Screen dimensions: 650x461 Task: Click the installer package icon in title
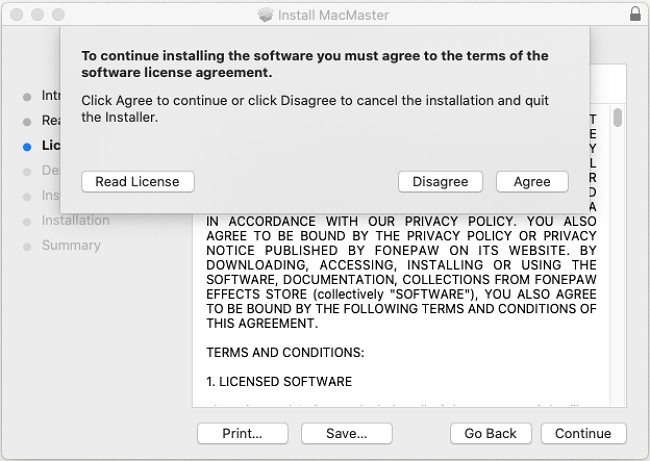pyautogui.click(x=265, y=15)
